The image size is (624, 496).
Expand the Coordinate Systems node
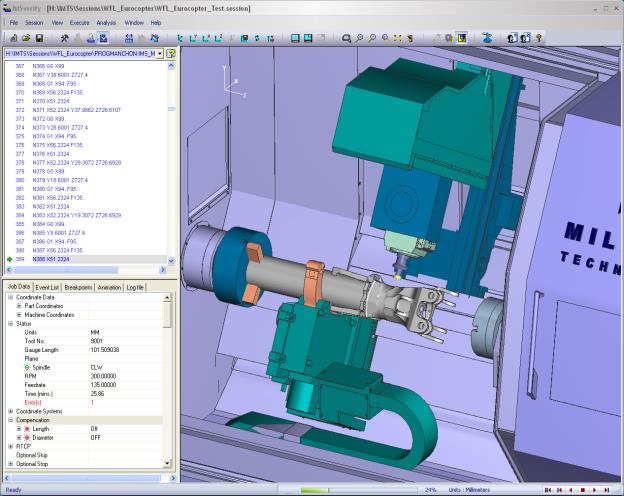10,411
